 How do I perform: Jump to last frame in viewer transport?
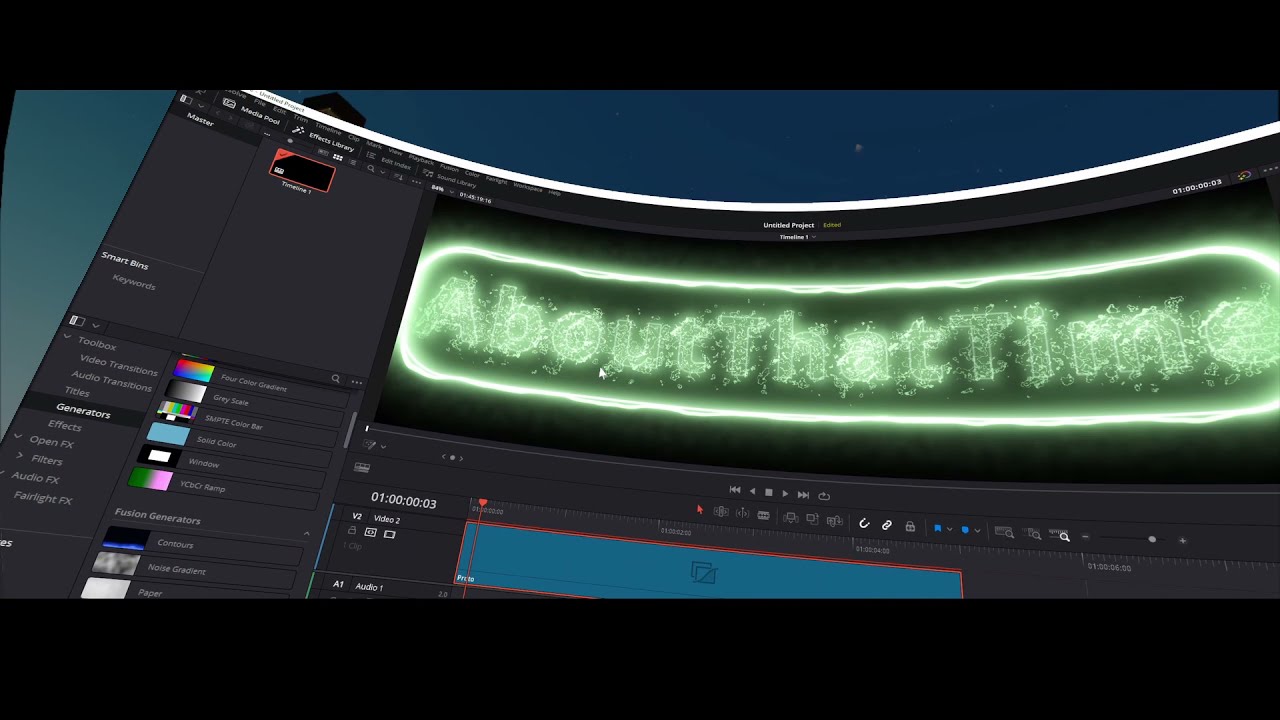click(x=803, y=494)
